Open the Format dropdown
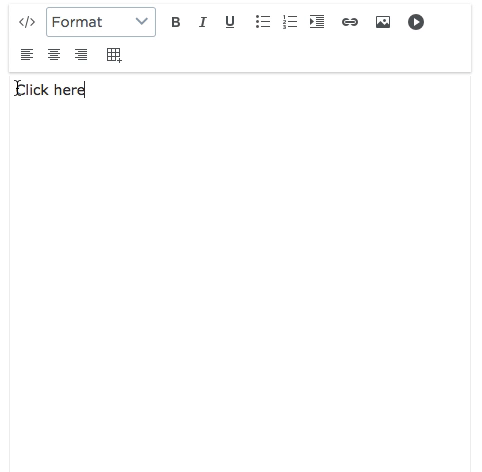Viewport: 482px width, 472px height. point(101,22)
